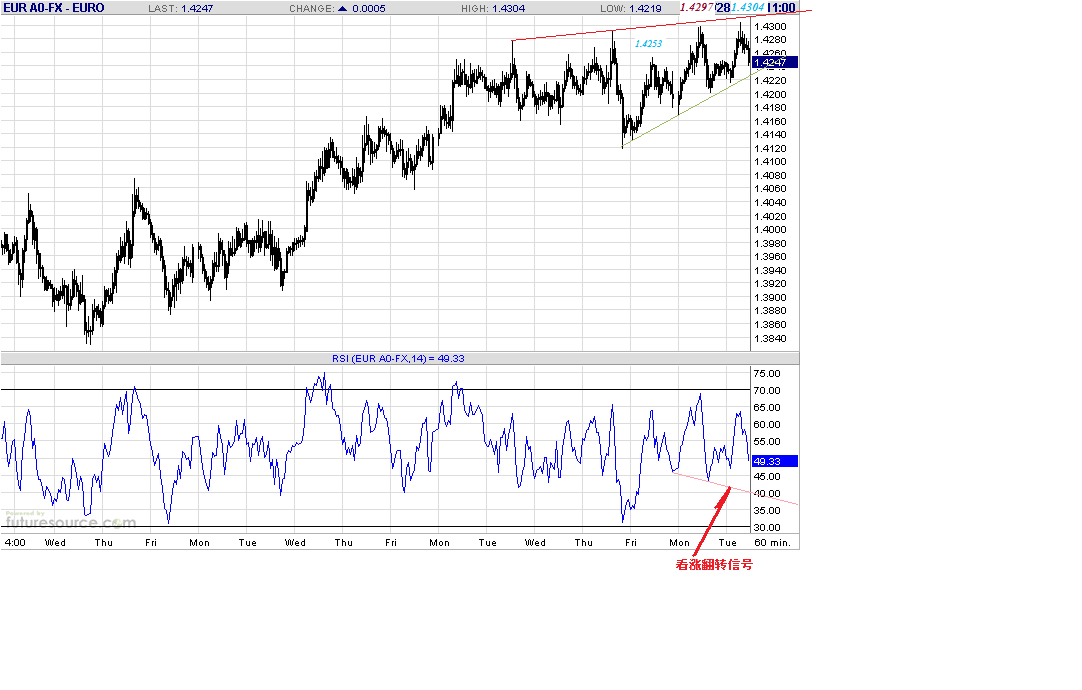Click the 1.4300 price axis label
This screenshot has height=690, width=1082.
pyautogui.click(x=770, y=26)
